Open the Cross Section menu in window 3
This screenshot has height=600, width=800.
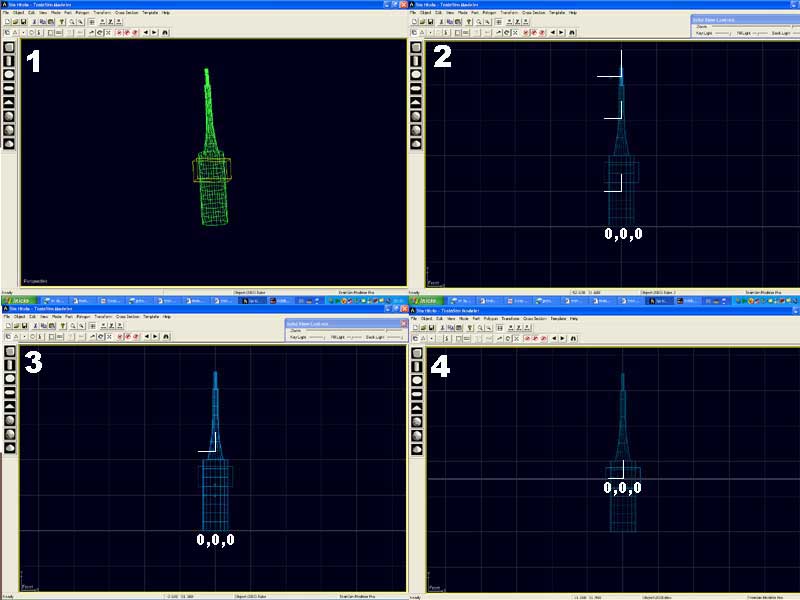point(127,317)
